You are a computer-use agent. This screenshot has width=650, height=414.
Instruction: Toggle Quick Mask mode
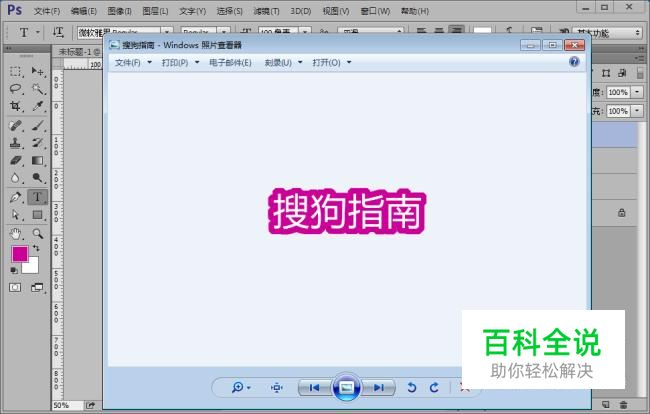point(15,287)
